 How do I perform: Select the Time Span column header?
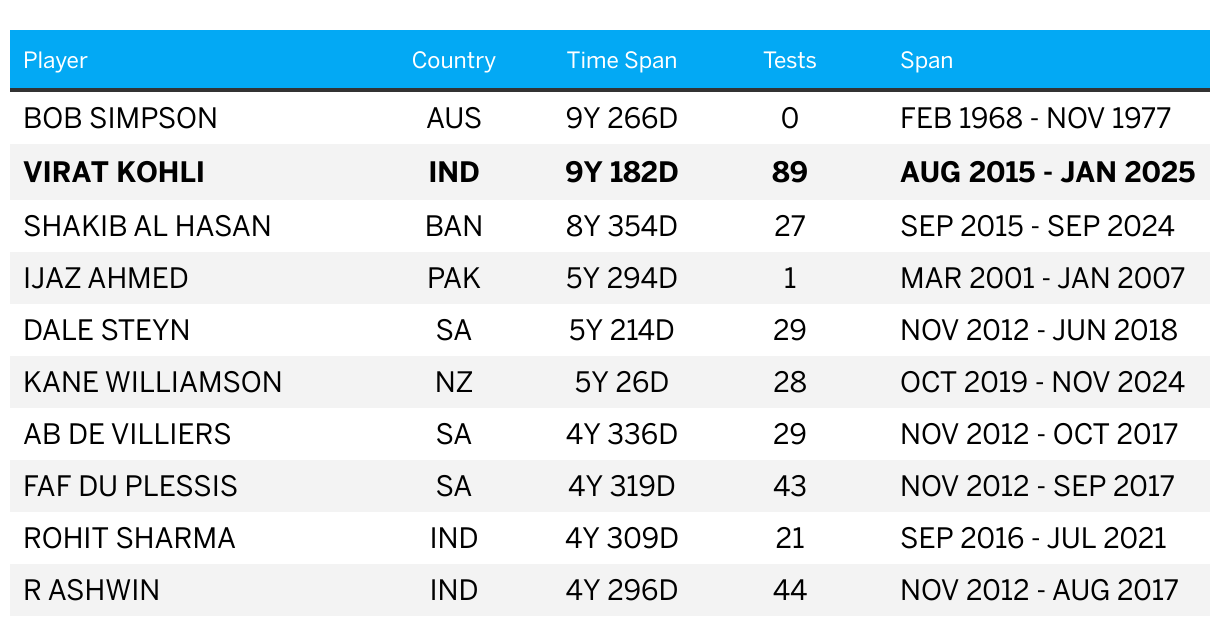point(622,60)
